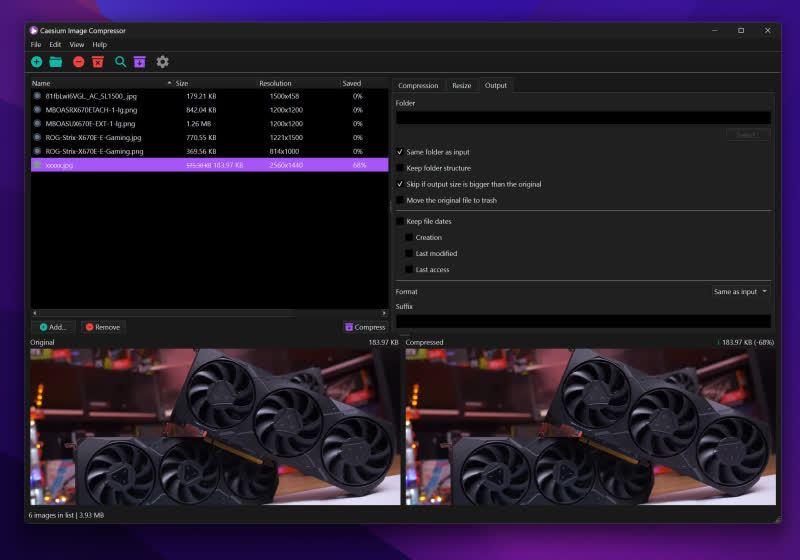Click the open folder toolbar icon

pyautogui.click(x=56, y=62)
